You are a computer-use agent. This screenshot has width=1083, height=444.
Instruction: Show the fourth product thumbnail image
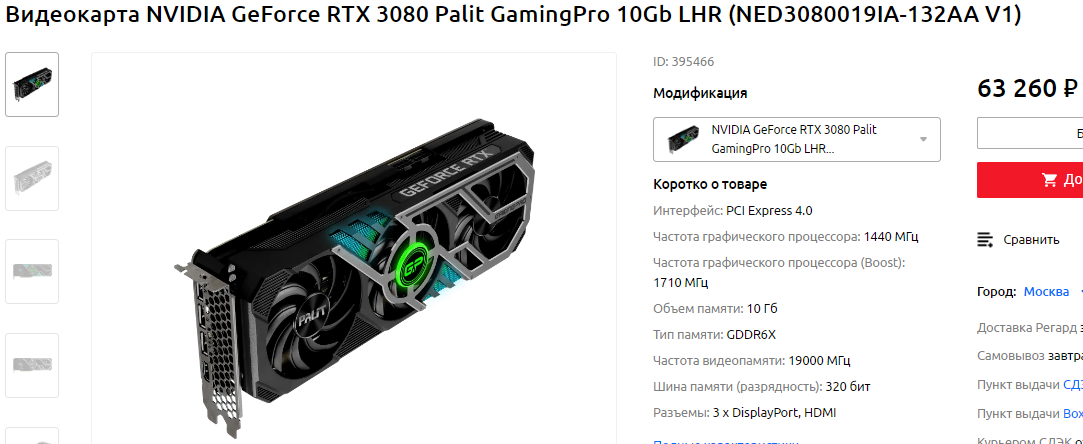click(x=32, y=365)
